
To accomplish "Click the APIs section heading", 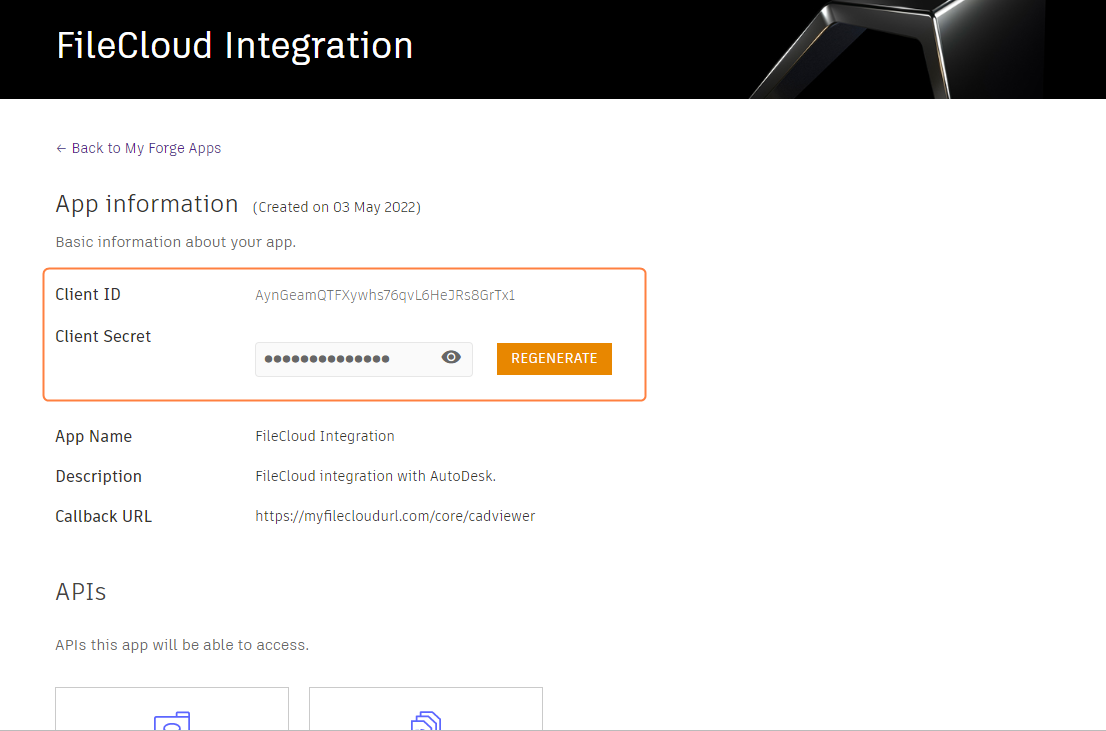I will [81, 592].
